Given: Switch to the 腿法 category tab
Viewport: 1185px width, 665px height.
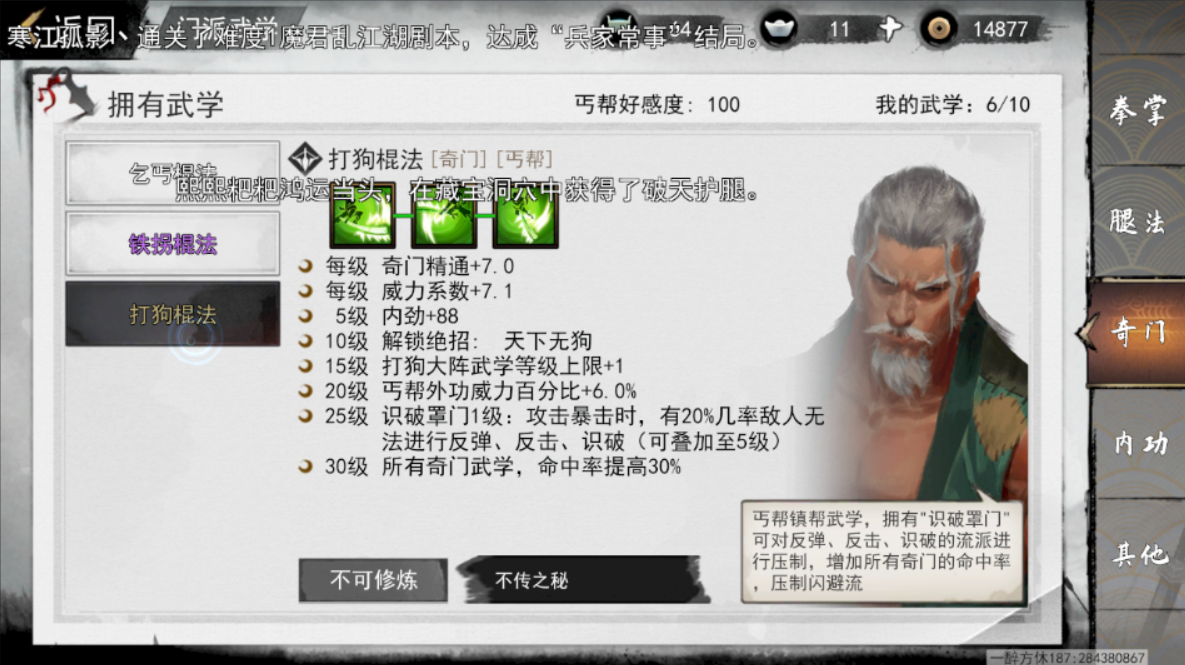Looking at the screenshot, I should 1138,221.
